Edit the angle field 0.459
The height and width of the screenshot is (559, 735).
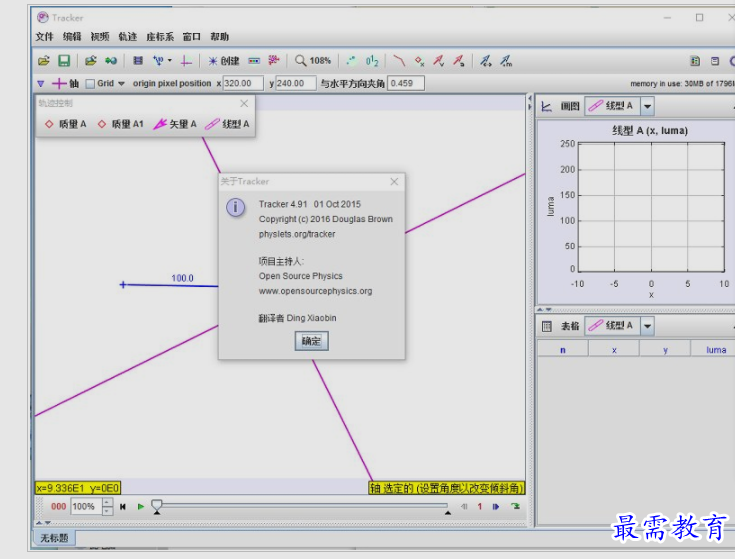pyautogui.click(x=406, y=83)
